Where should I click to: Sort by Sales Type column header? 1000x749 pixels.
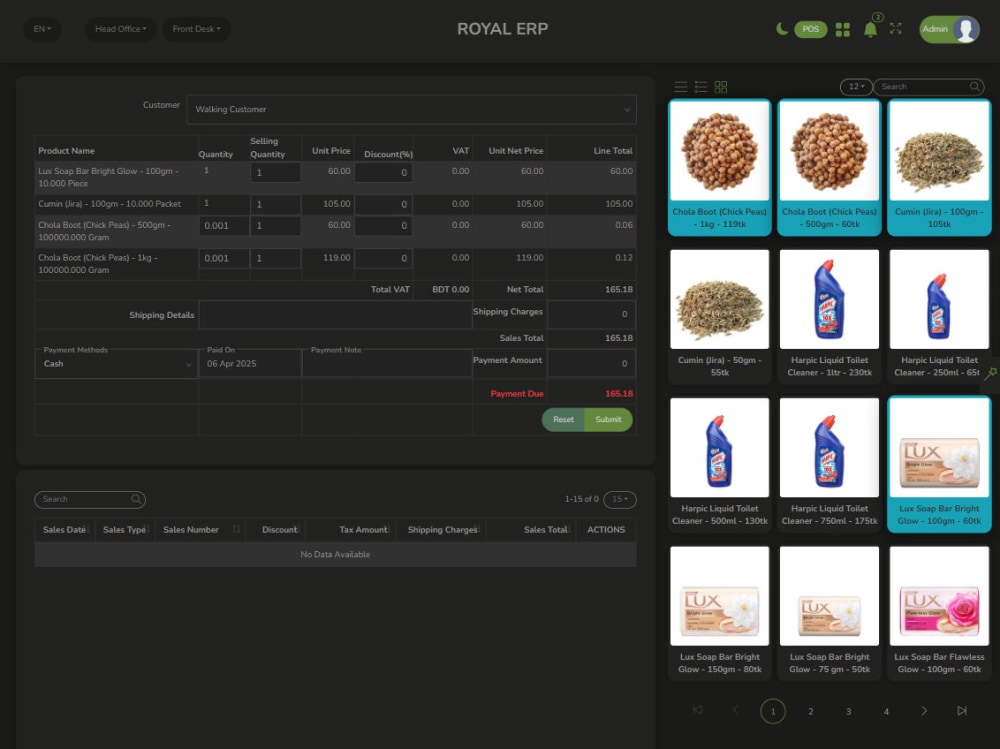pyautogui.click(x=125, y=530)
